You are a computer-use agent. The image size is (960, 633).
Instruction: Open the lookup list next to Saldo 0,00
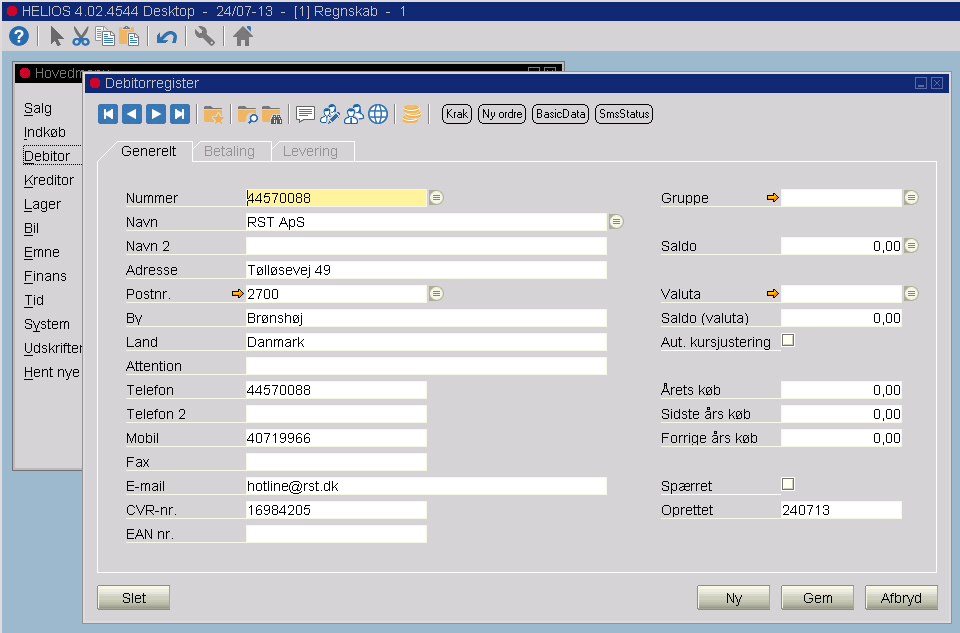(x=911, y=245)
